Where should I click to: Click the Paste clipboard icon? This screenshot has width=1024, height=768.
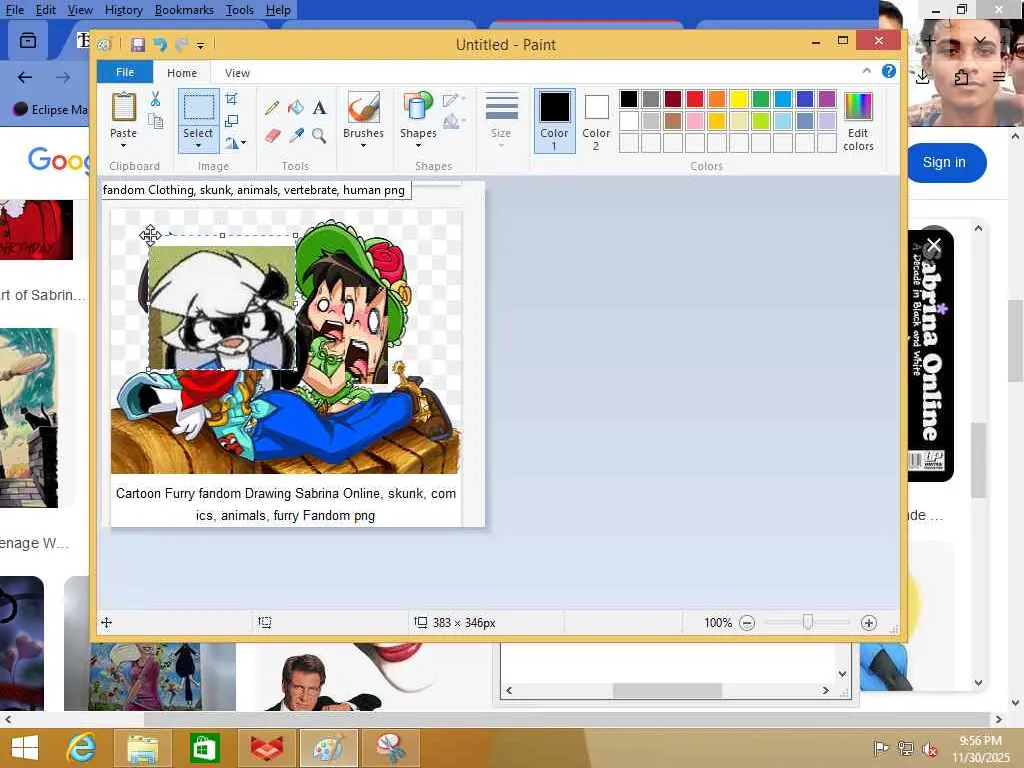point(123,107)
